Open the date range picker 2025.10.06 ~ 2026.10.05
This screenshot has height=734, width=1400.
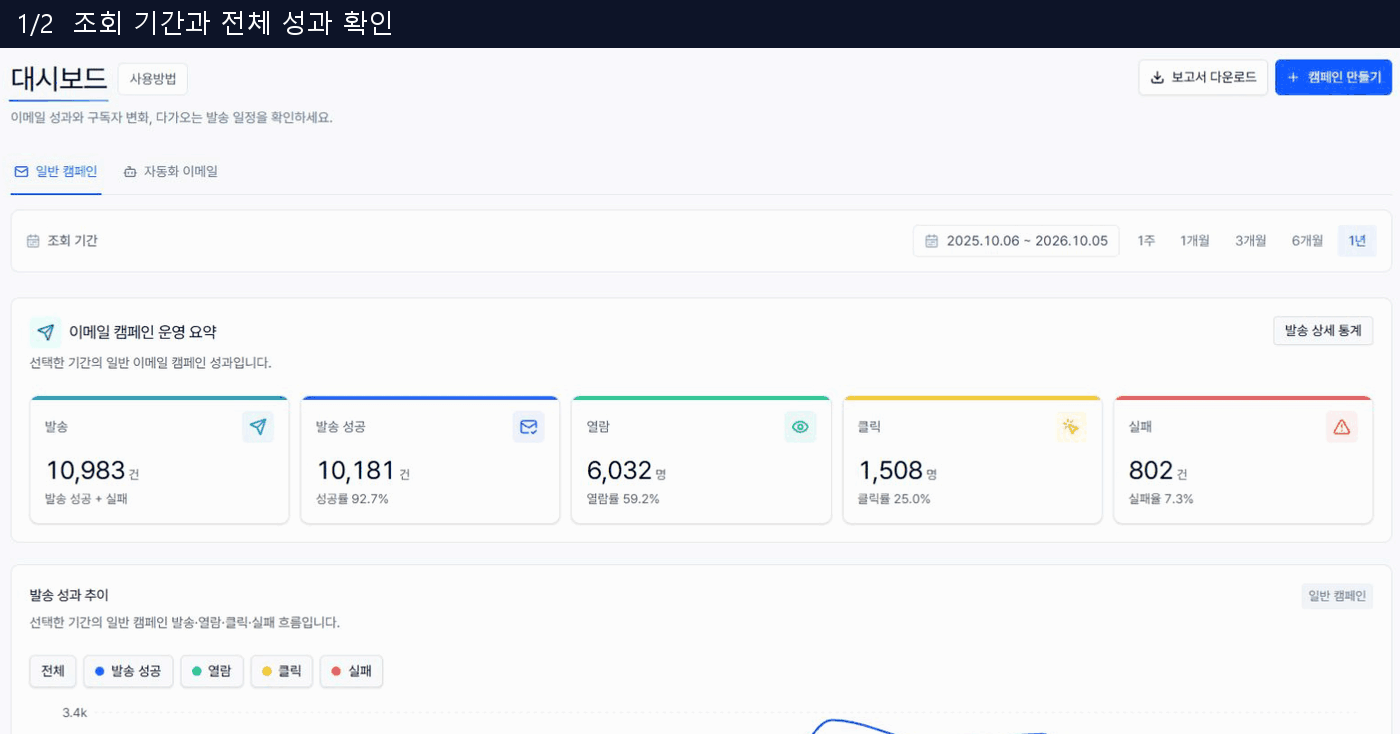click(1016, 241)
